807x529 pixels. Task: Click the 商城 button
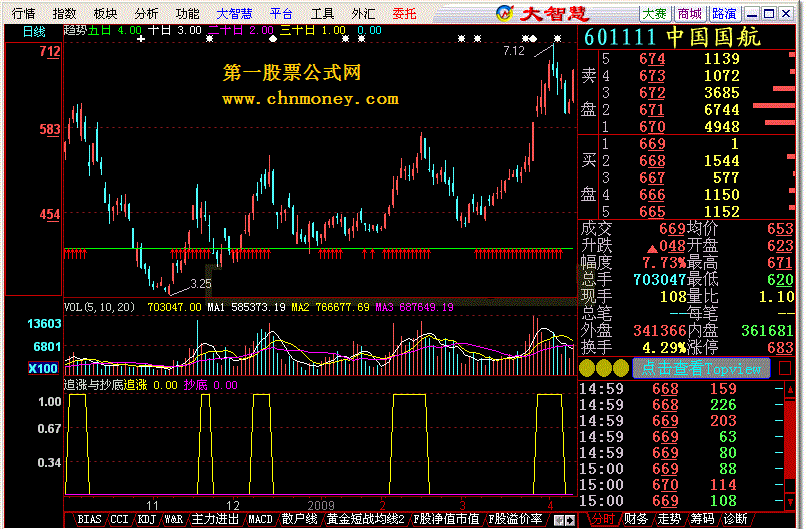(x=689, y=13)
